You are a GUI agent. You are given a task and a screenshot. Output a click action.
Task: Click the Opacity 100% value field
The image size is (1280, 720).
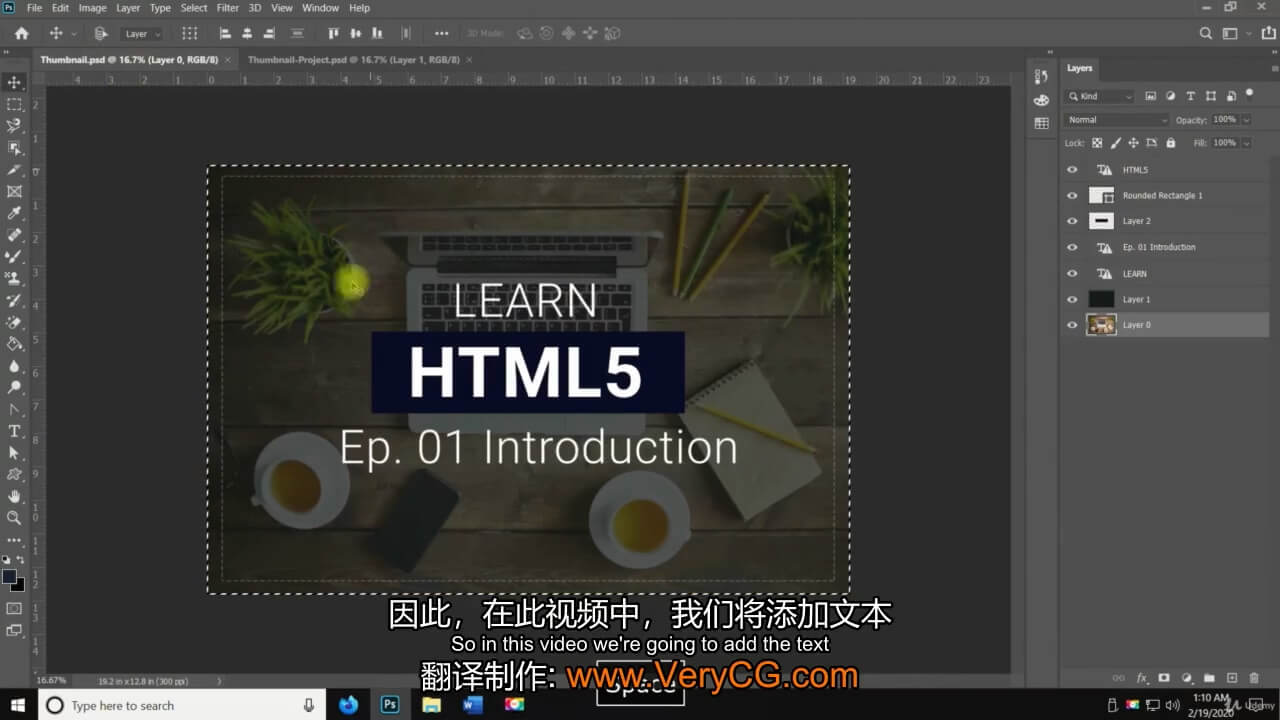[x=1224, y=120]
